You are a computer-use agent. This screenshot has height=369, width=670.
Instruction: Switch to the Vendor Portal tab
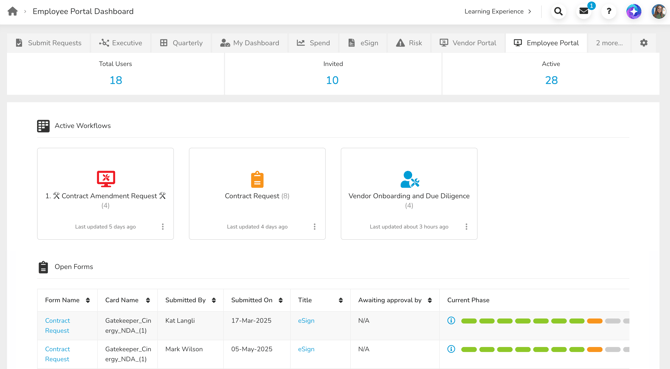point(468,43)
